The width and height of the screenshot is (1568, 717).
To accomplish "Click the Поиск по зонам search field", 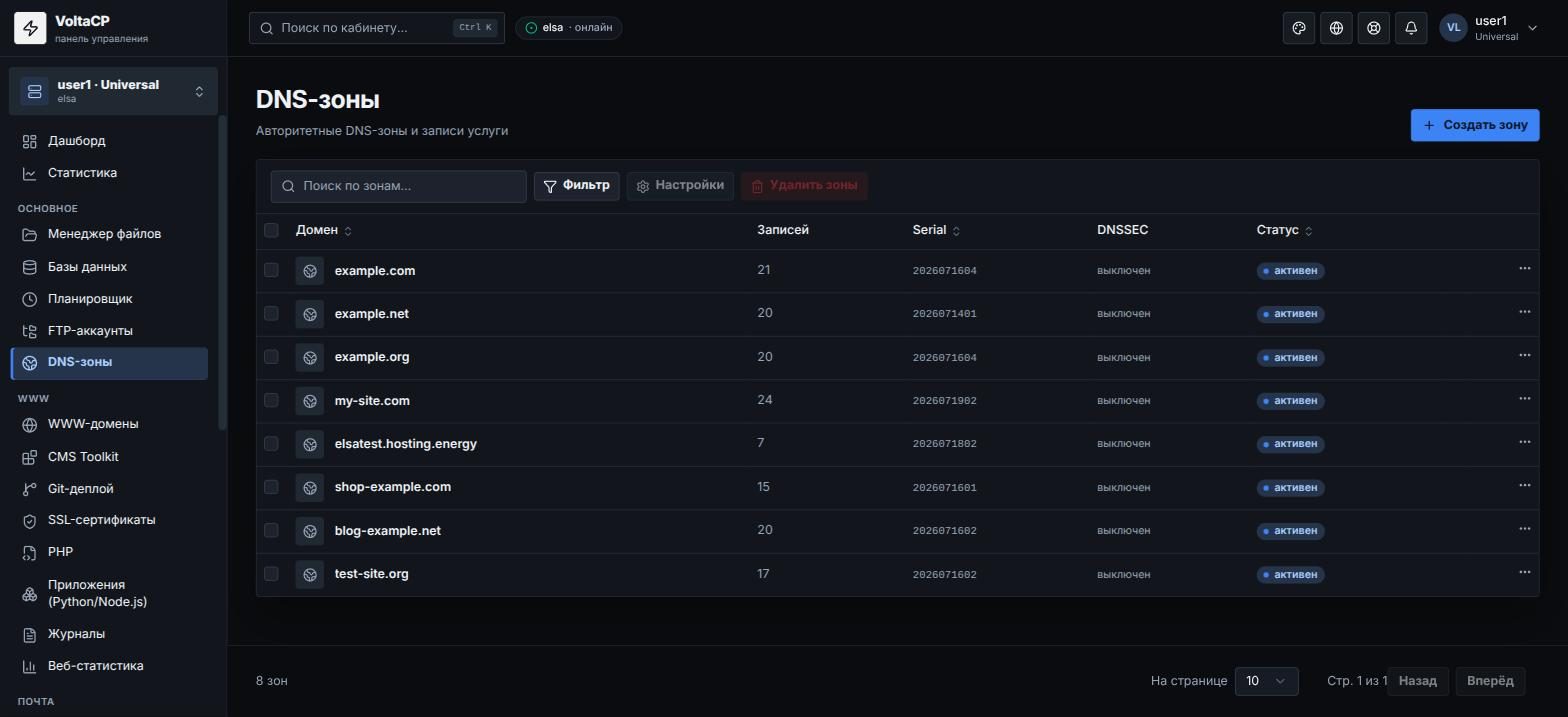I will click(398, 186).
